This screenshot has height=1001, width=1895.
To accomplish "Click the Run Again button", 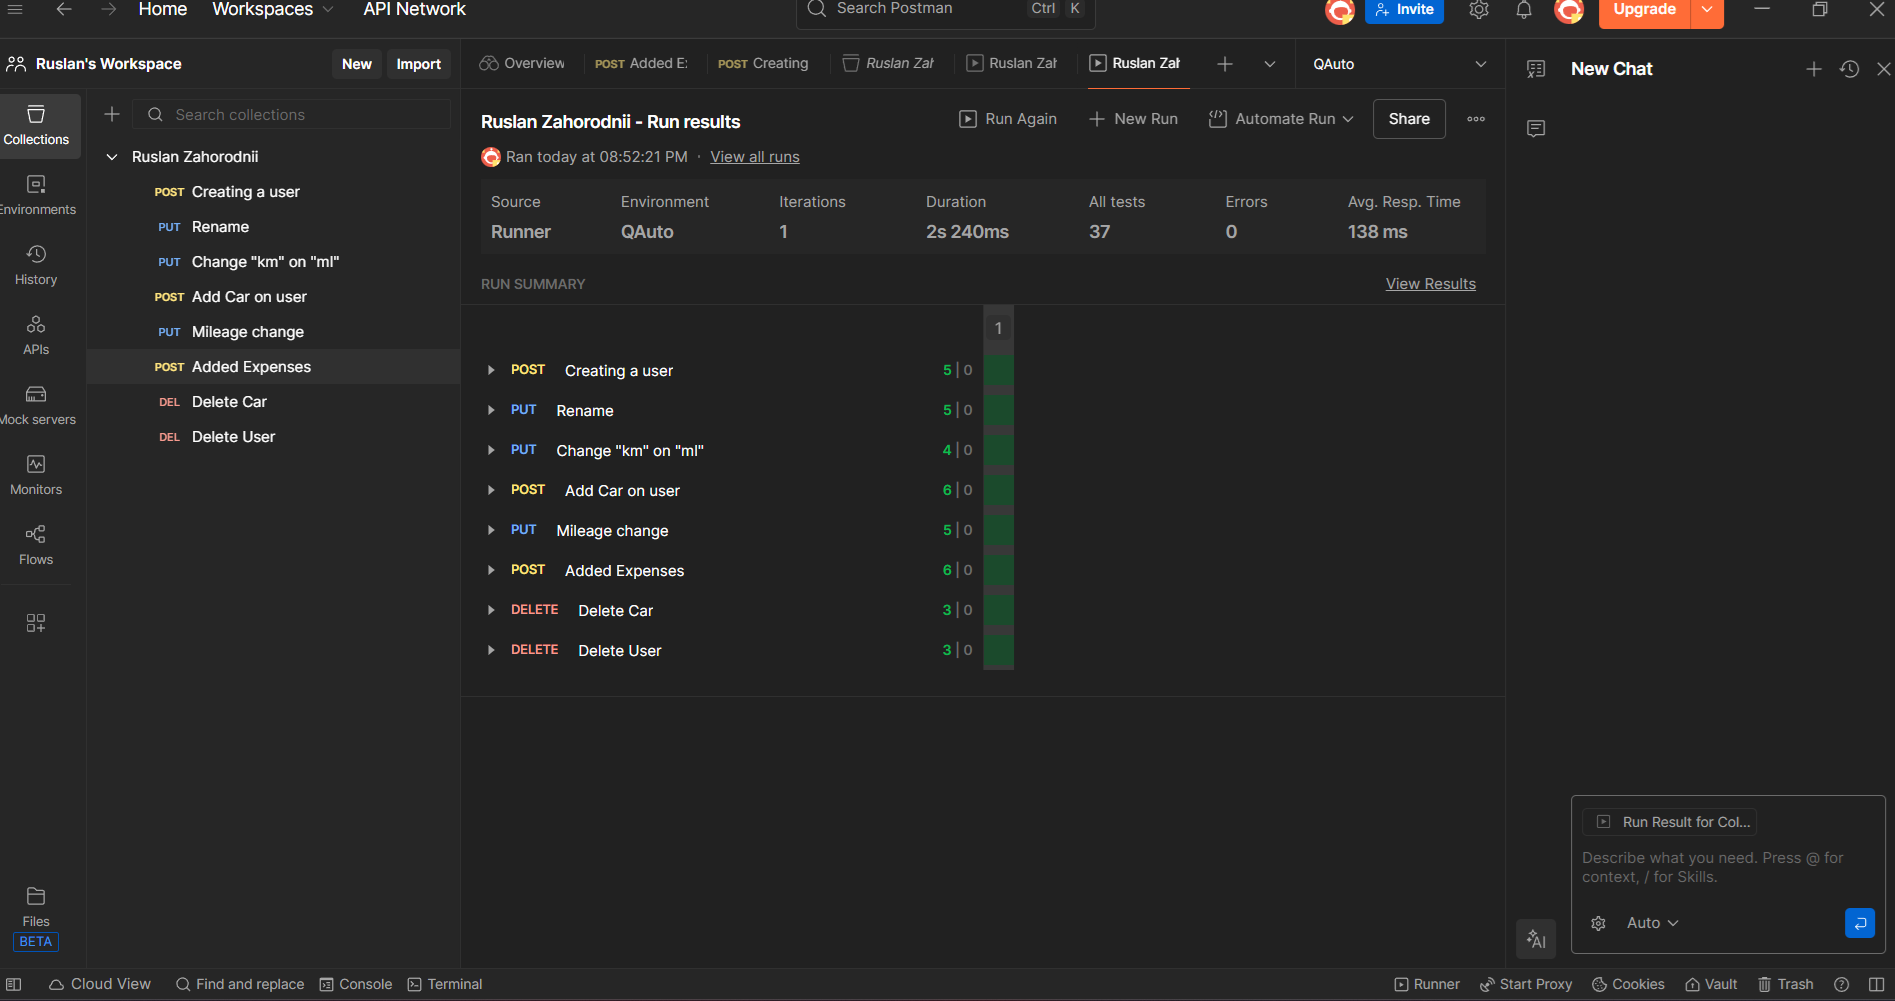I will point(1008,119).
